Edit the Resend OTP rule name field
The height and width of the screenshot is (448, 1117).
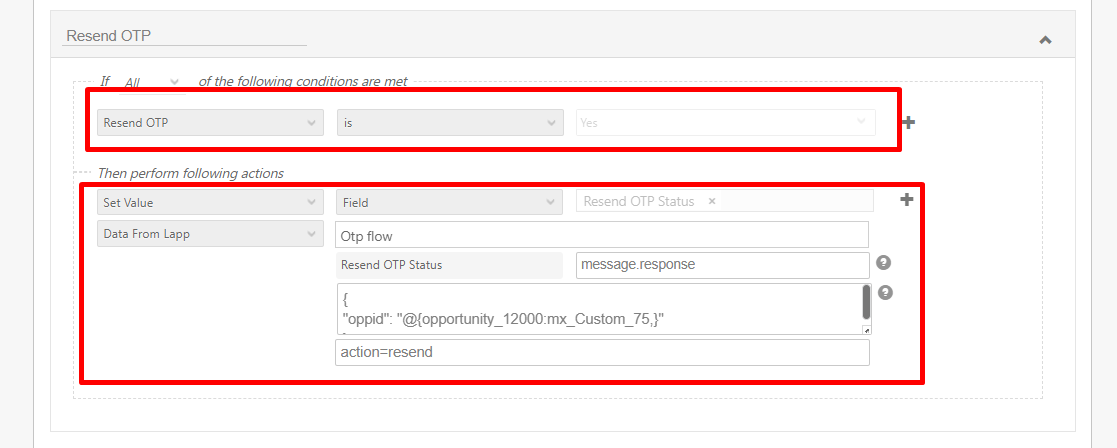point(185,36)
